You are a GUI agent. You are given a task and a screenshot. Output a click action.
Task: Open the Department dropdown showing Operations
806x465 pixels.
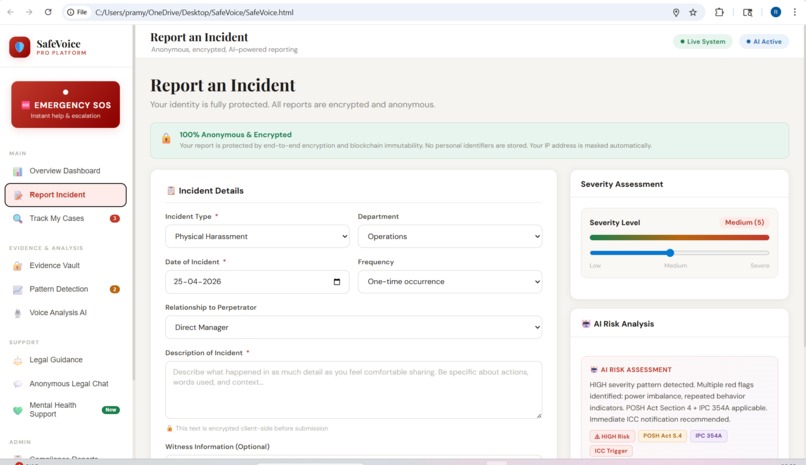(x=450, y=236)
